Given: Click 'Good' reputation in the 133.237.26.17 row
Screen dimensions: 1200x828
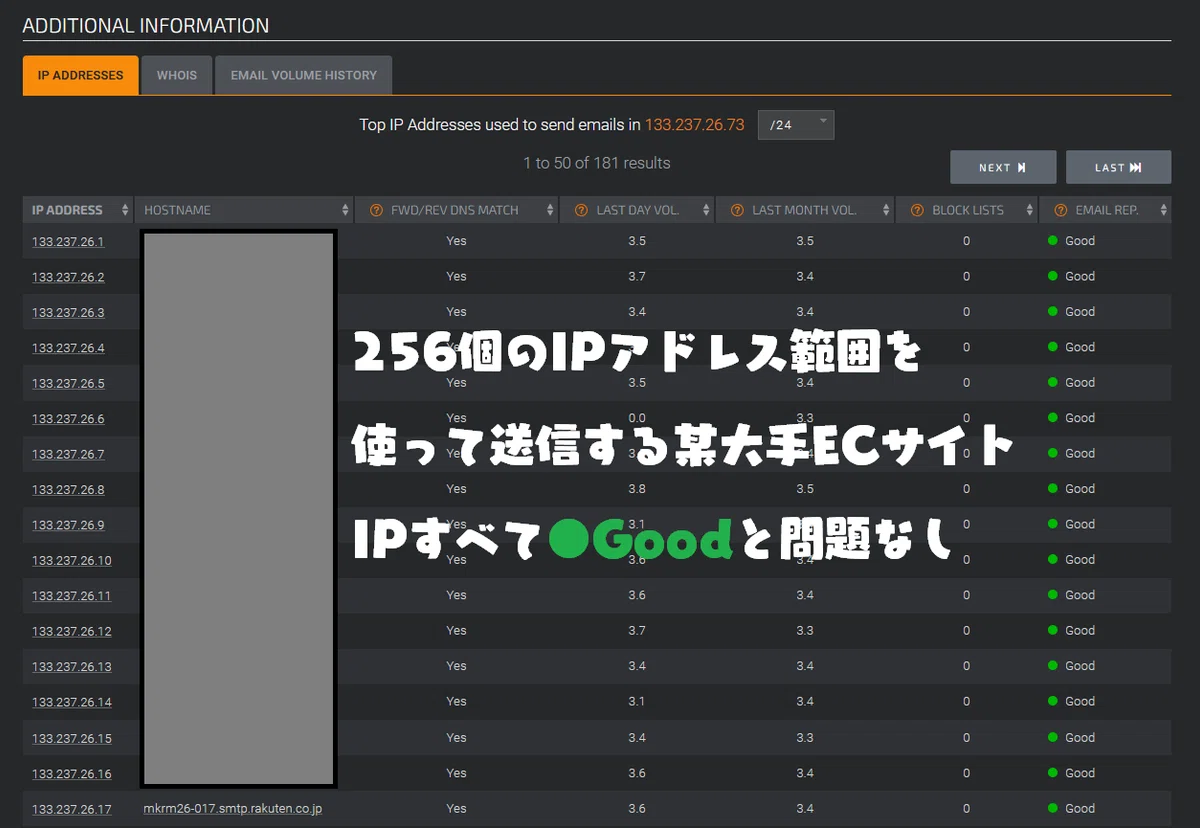Looking at the screenshot, I should (1080, 808).
